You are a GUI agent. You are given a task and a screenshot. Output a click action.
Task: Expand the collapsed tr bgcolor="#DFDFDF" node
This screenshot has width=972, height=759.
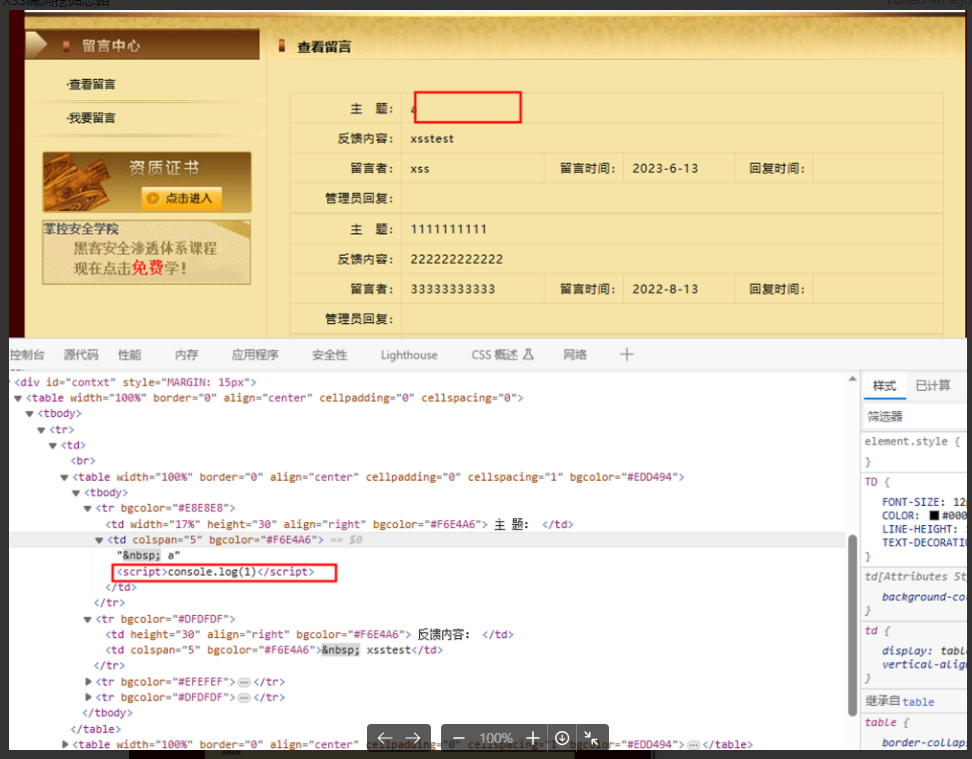pos(88,698)
